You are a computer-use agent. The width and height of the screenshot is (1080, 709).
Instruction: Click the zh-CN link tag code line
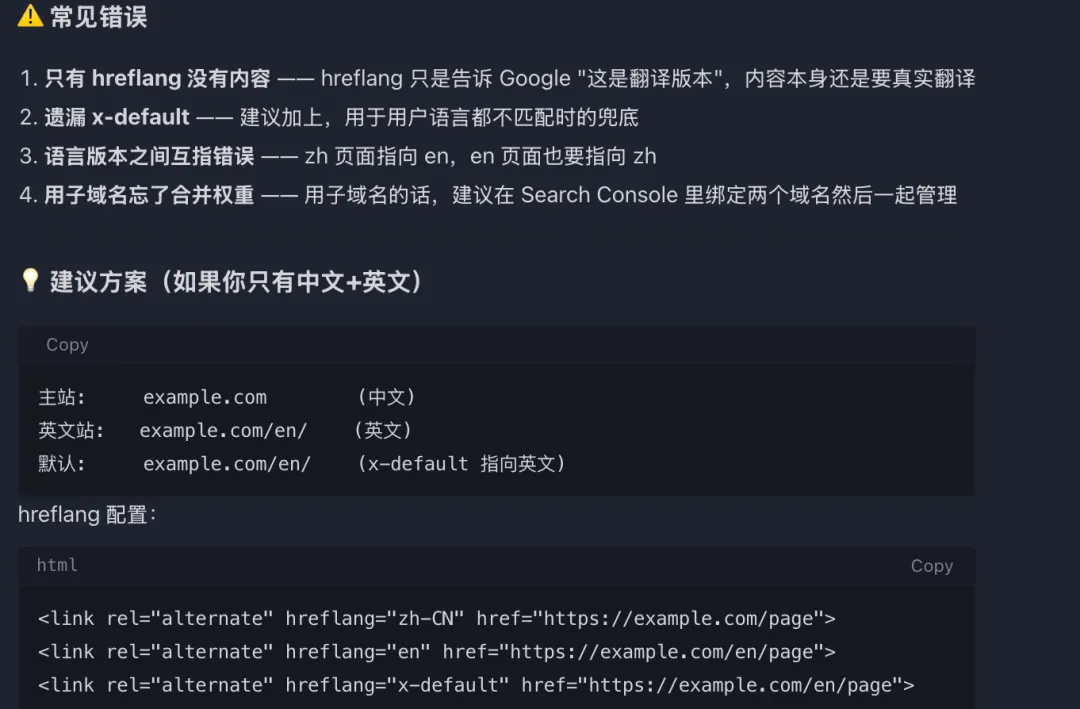pos(437,618)
